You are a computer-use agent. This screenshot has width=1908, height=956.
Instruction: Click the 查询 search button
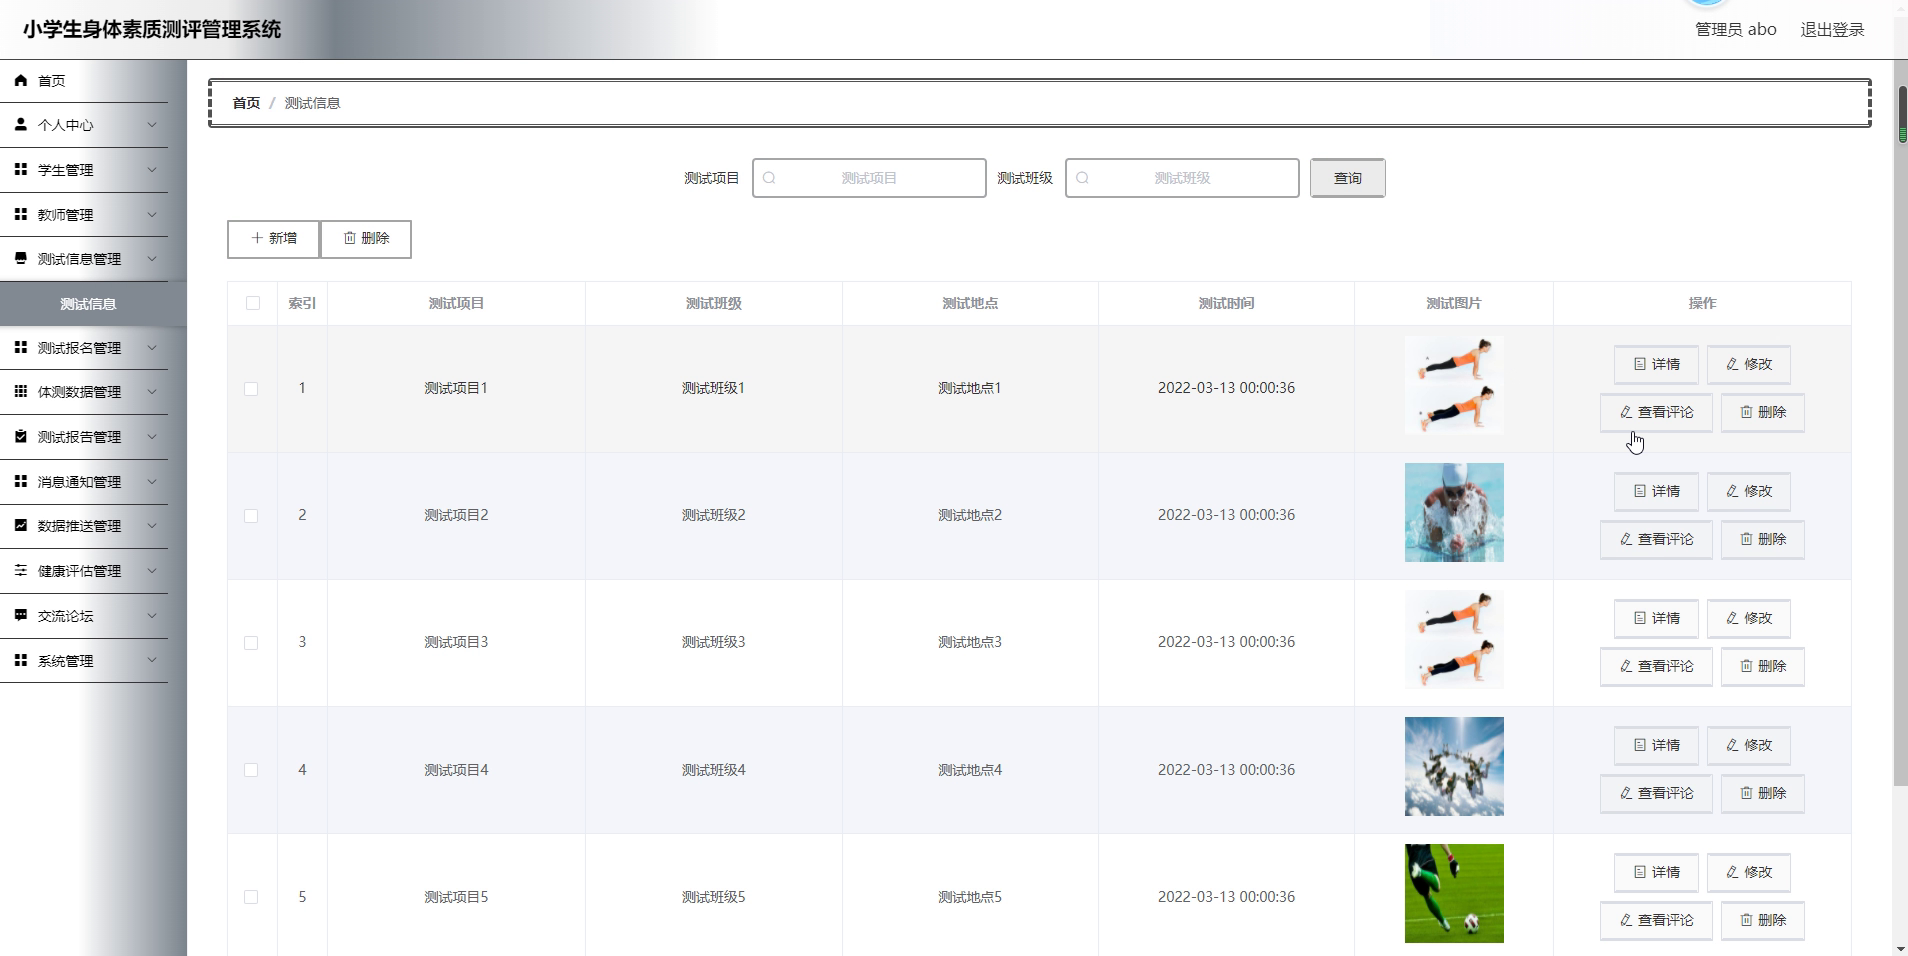pyautogui.click(x=1347, y=178)
